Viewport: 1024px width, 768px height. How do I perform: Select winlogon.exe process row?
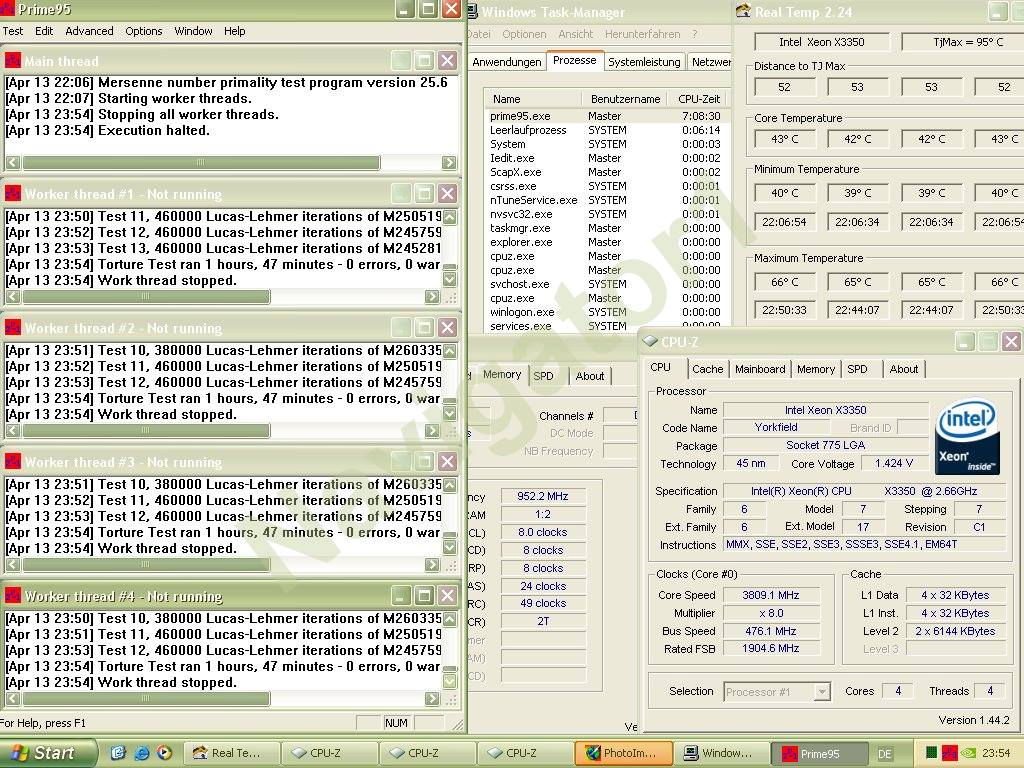pyautogui.click(x=605, y=312)
